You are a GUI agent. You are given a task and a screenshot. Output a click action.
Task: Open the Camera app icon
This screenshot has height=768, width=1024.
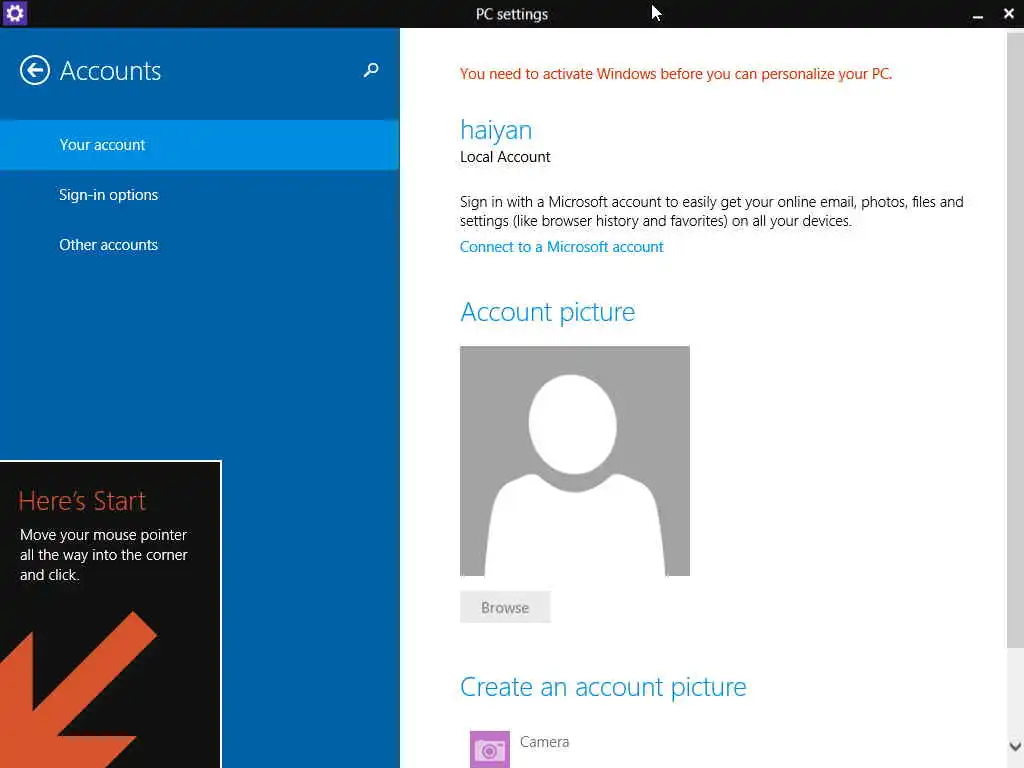[490, 750]
